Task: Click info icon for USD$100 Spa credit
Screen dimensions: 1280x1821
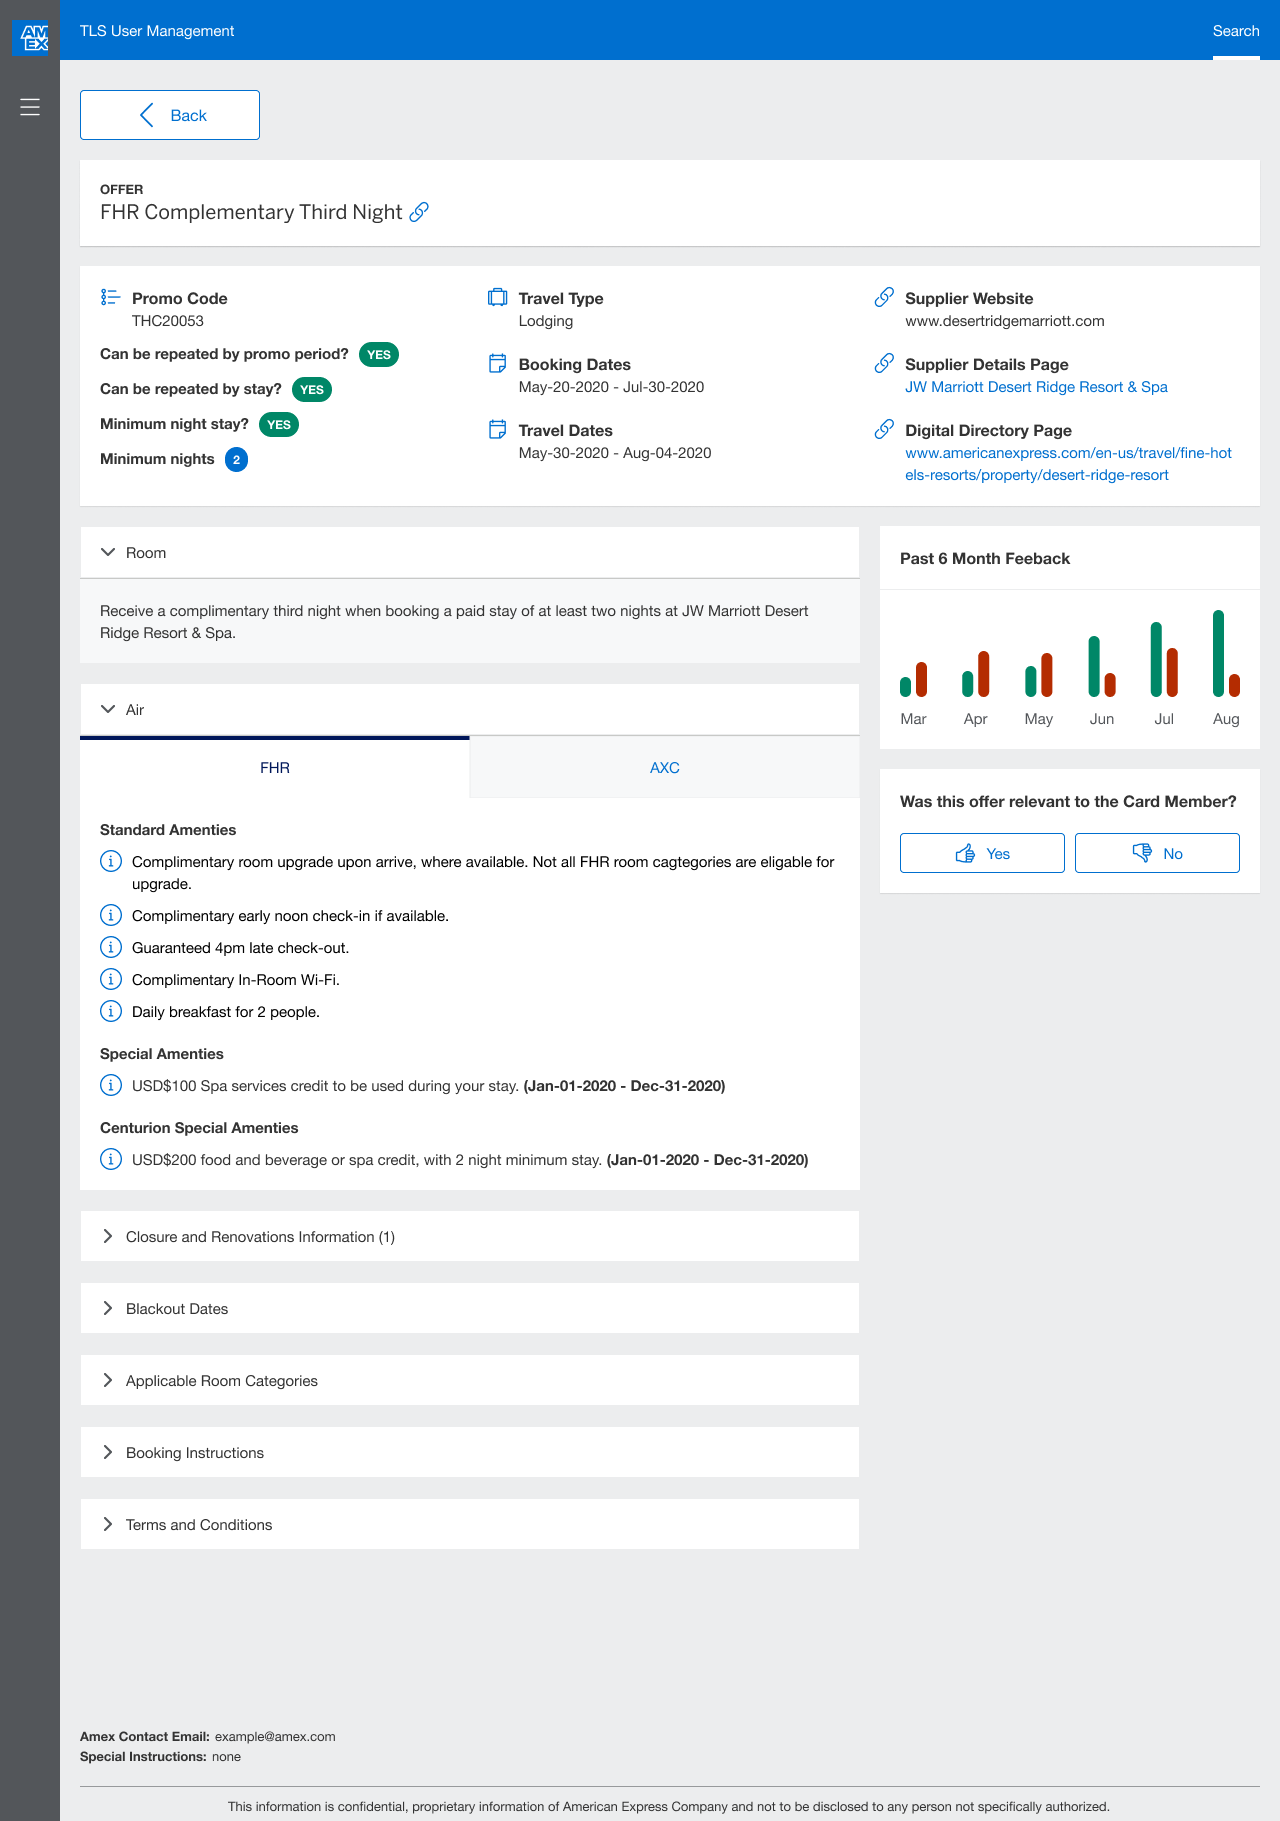Action: click(x=111, y=1086)
